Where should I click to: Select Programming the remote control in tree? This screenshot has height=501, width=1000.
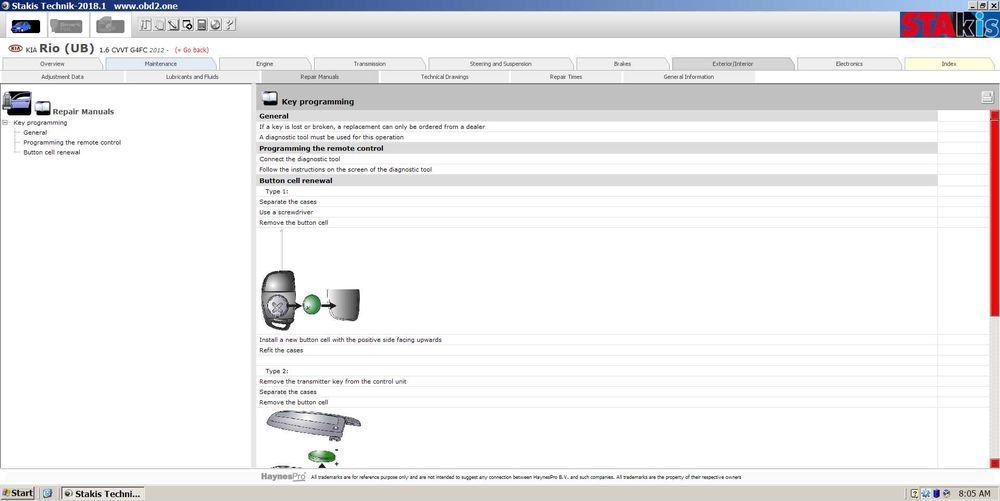[72, 143]
